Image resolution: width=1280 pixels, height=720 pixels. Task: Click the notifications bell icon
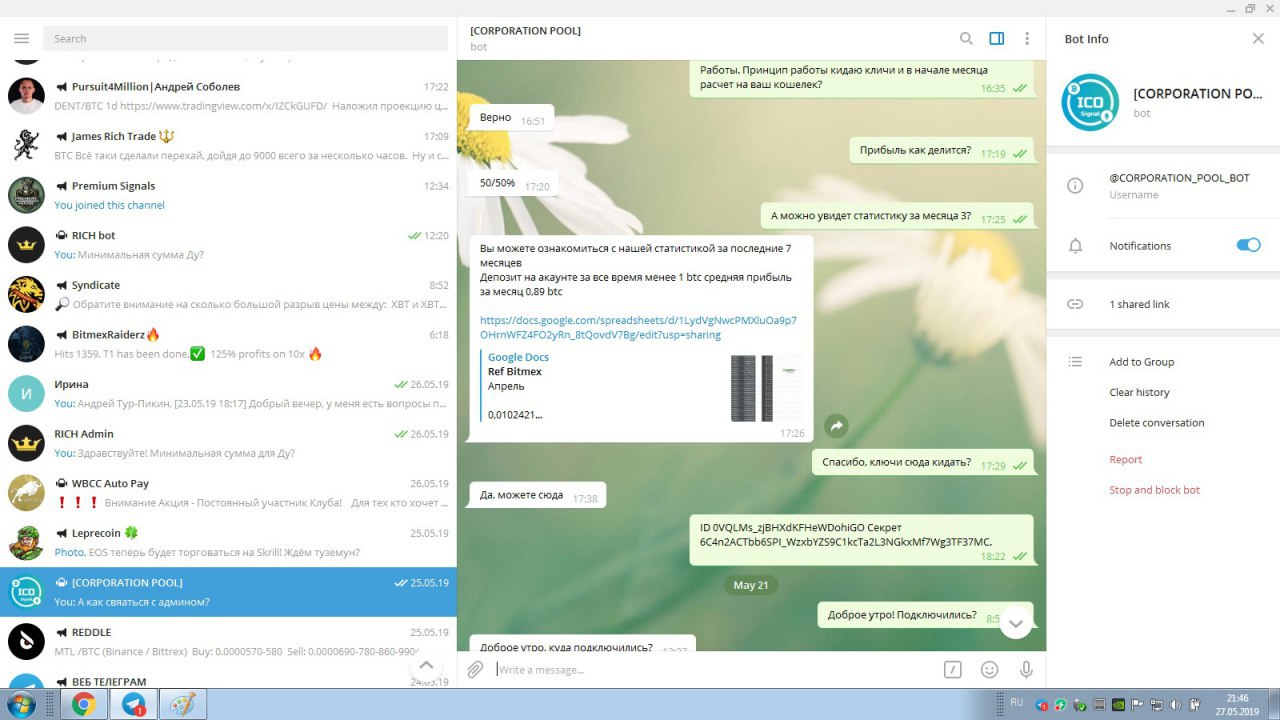click(1075, 245)
